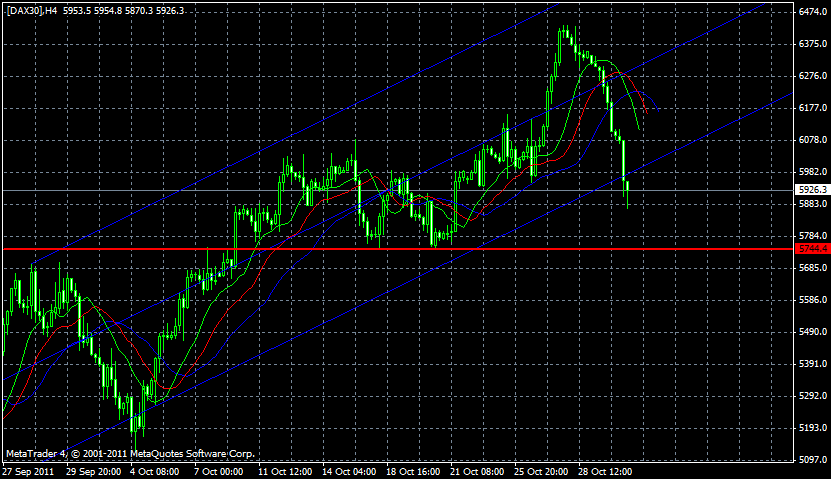
Task: Click the 5391.0 price axis label
Action: (x=813, y=363)
